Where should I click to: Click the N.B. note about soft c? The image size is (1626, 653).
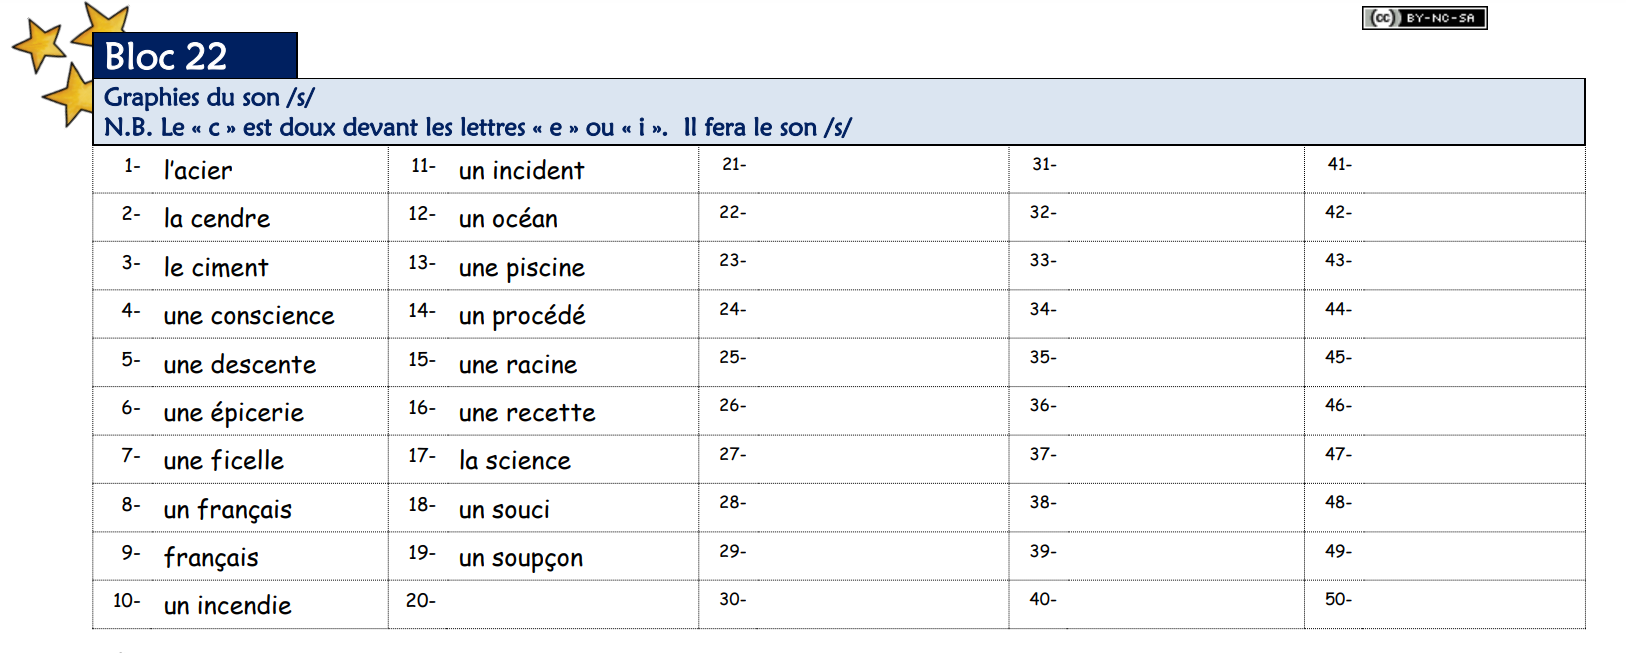point(477,127)
